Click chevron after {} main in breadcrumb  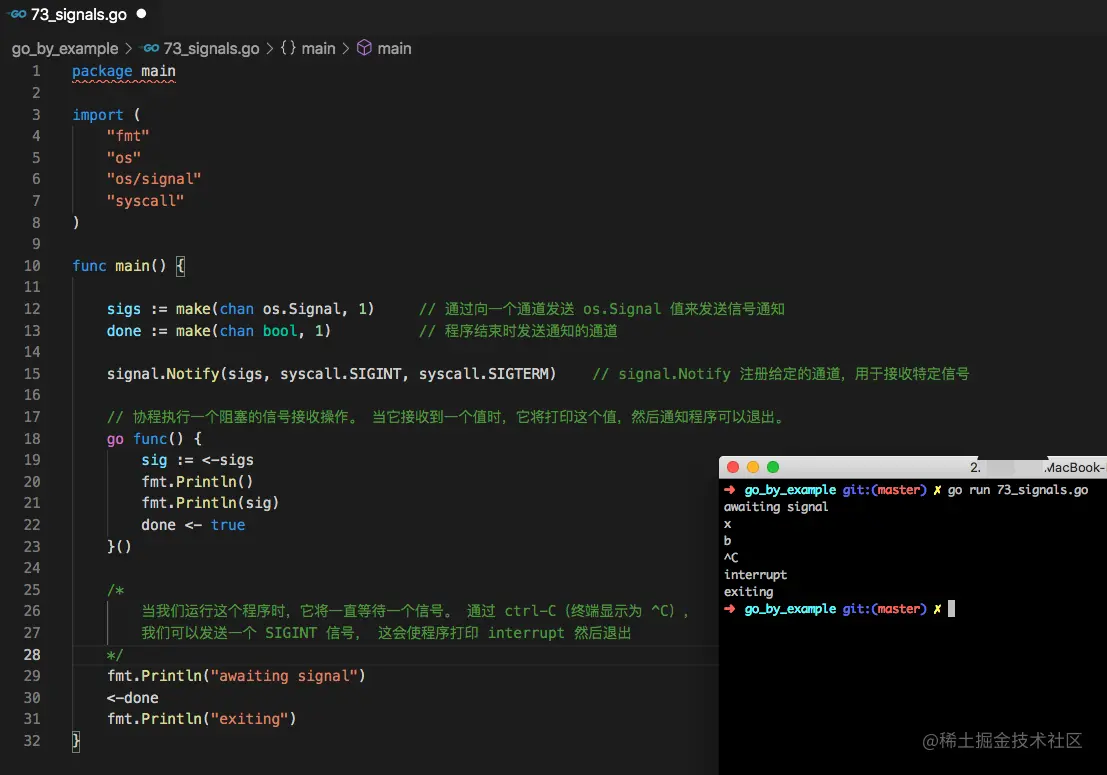[x=346, y=49]
